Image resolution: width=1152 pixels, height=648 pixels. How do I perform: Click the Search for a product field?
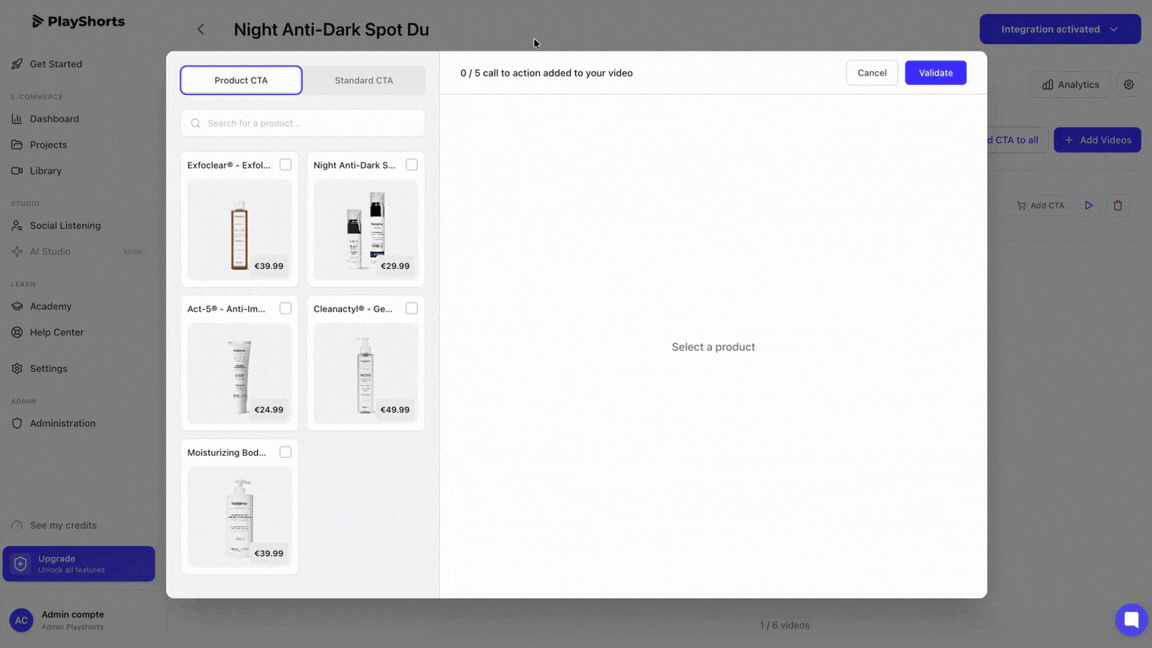click(303, 123)
